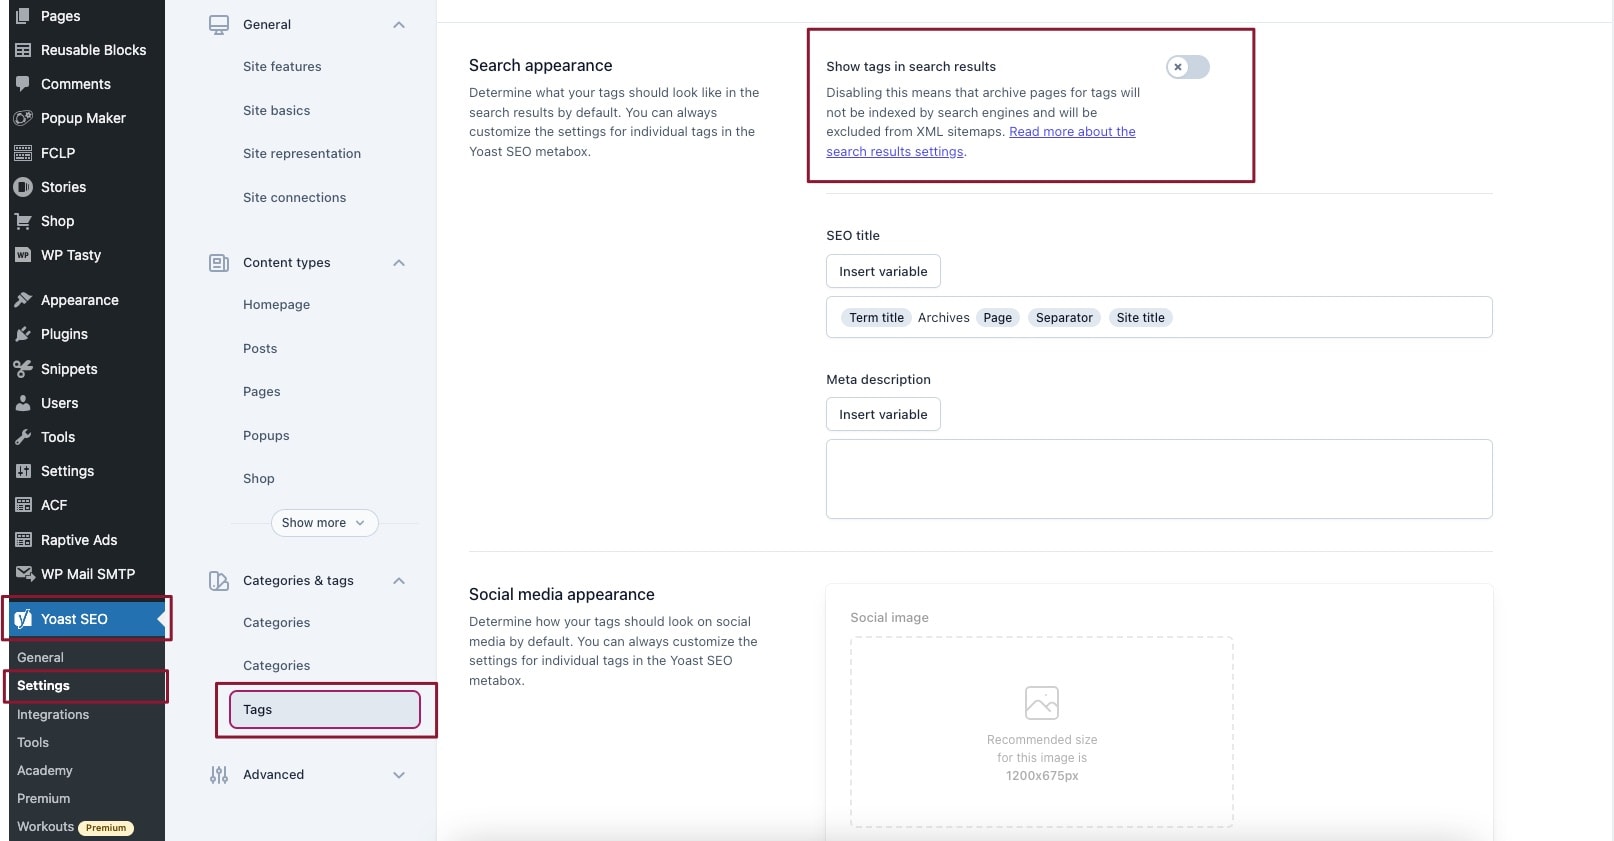Click the Site title variable tag
This screenshot has height=841, width=1614.
1140,318
